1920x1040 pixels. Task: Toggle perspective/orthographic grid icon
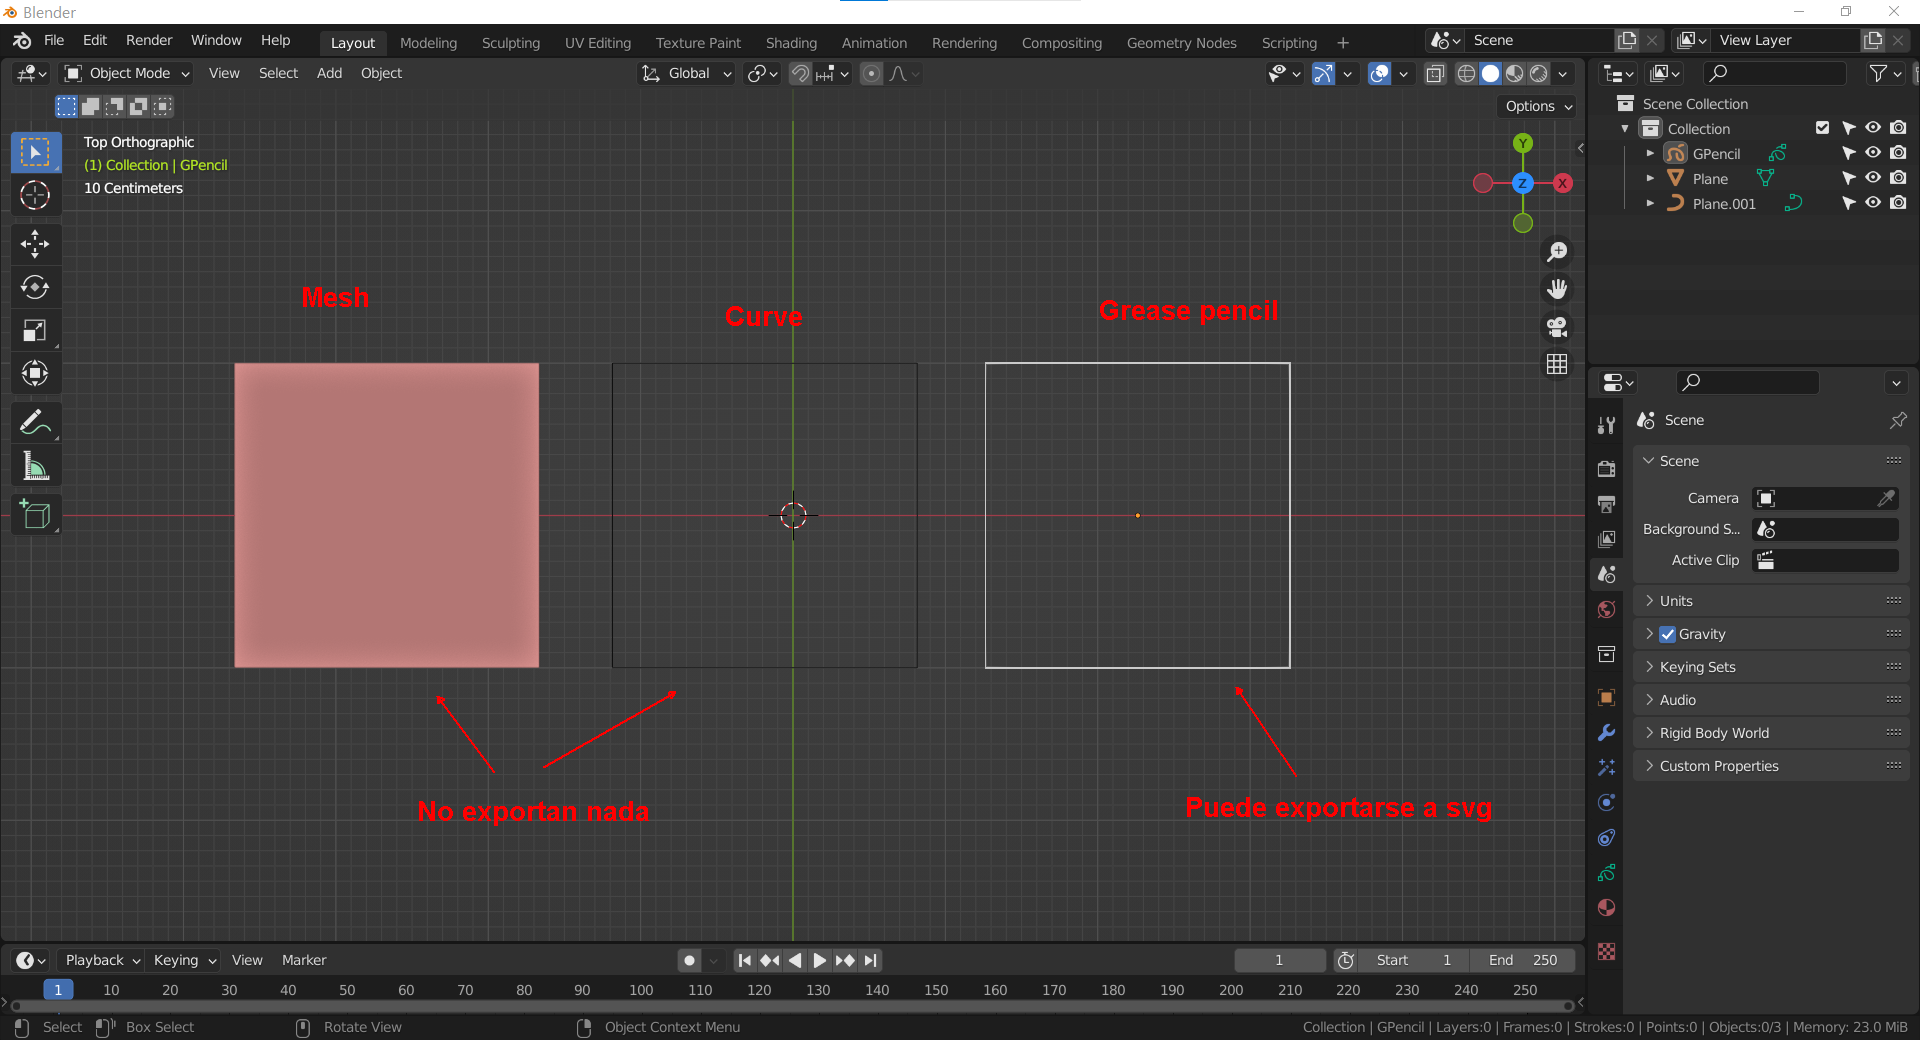[x=1557, y=364]
